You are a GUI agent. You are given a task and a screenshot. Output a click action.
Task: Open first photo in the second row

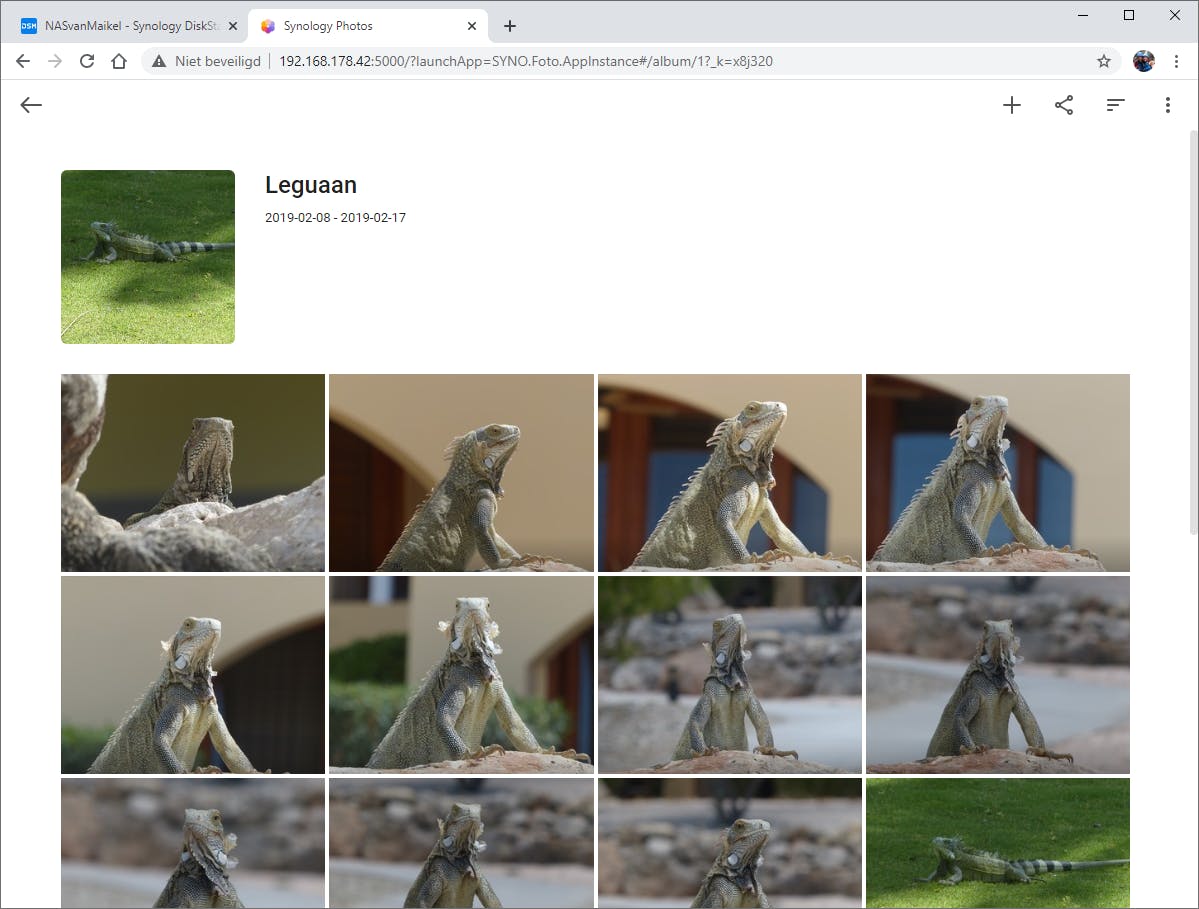point(193,675)
